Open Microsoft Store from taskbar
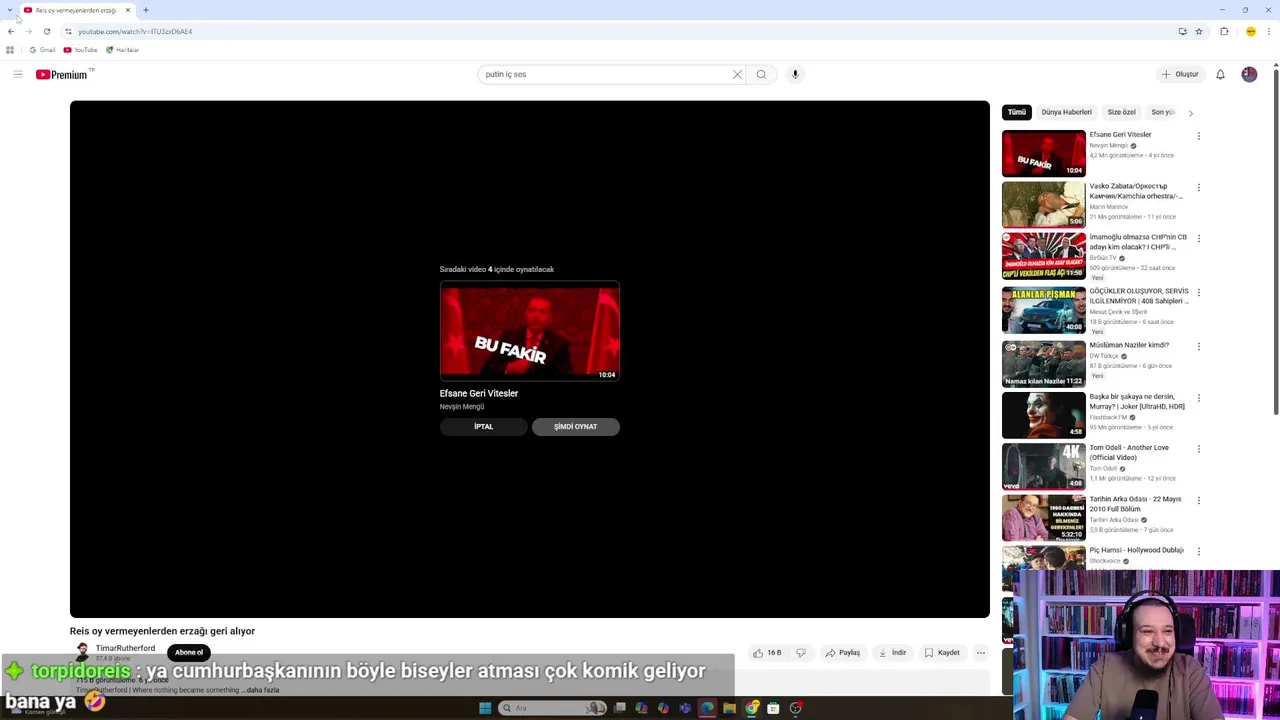This screenshot has height=720, width=1280. tap(773, 708)
